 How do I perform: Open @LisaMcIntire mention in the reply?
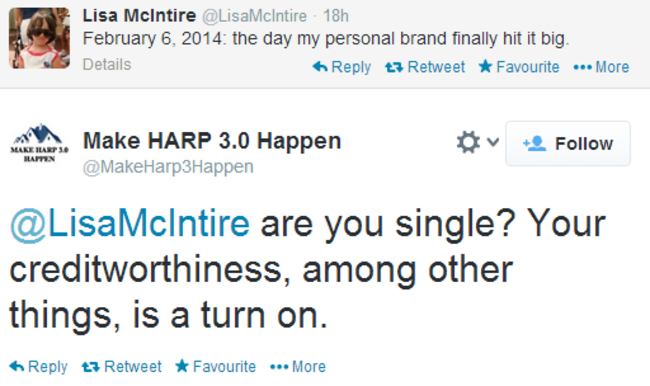click(130, 224)
